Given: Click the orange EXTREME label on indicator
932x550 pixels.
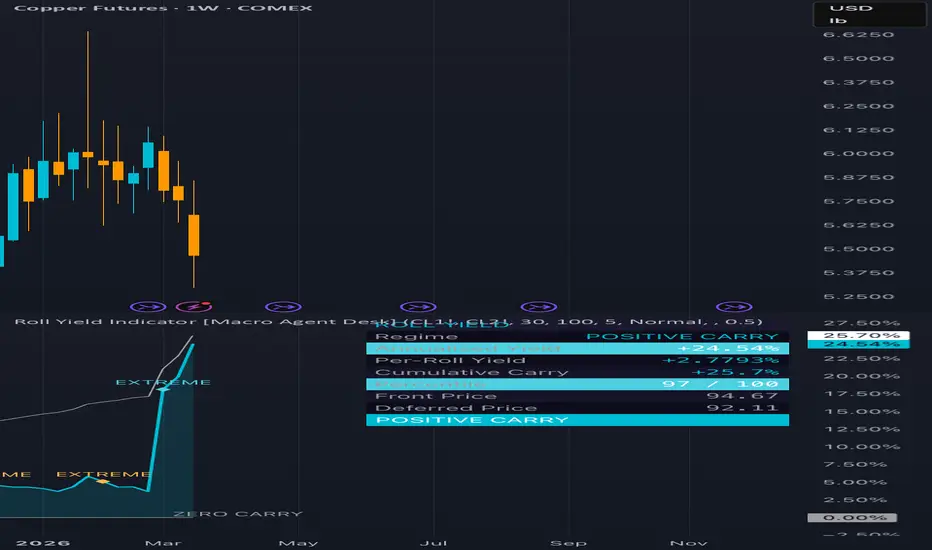Looking at the screenshot, I should (x=103, y=474).
